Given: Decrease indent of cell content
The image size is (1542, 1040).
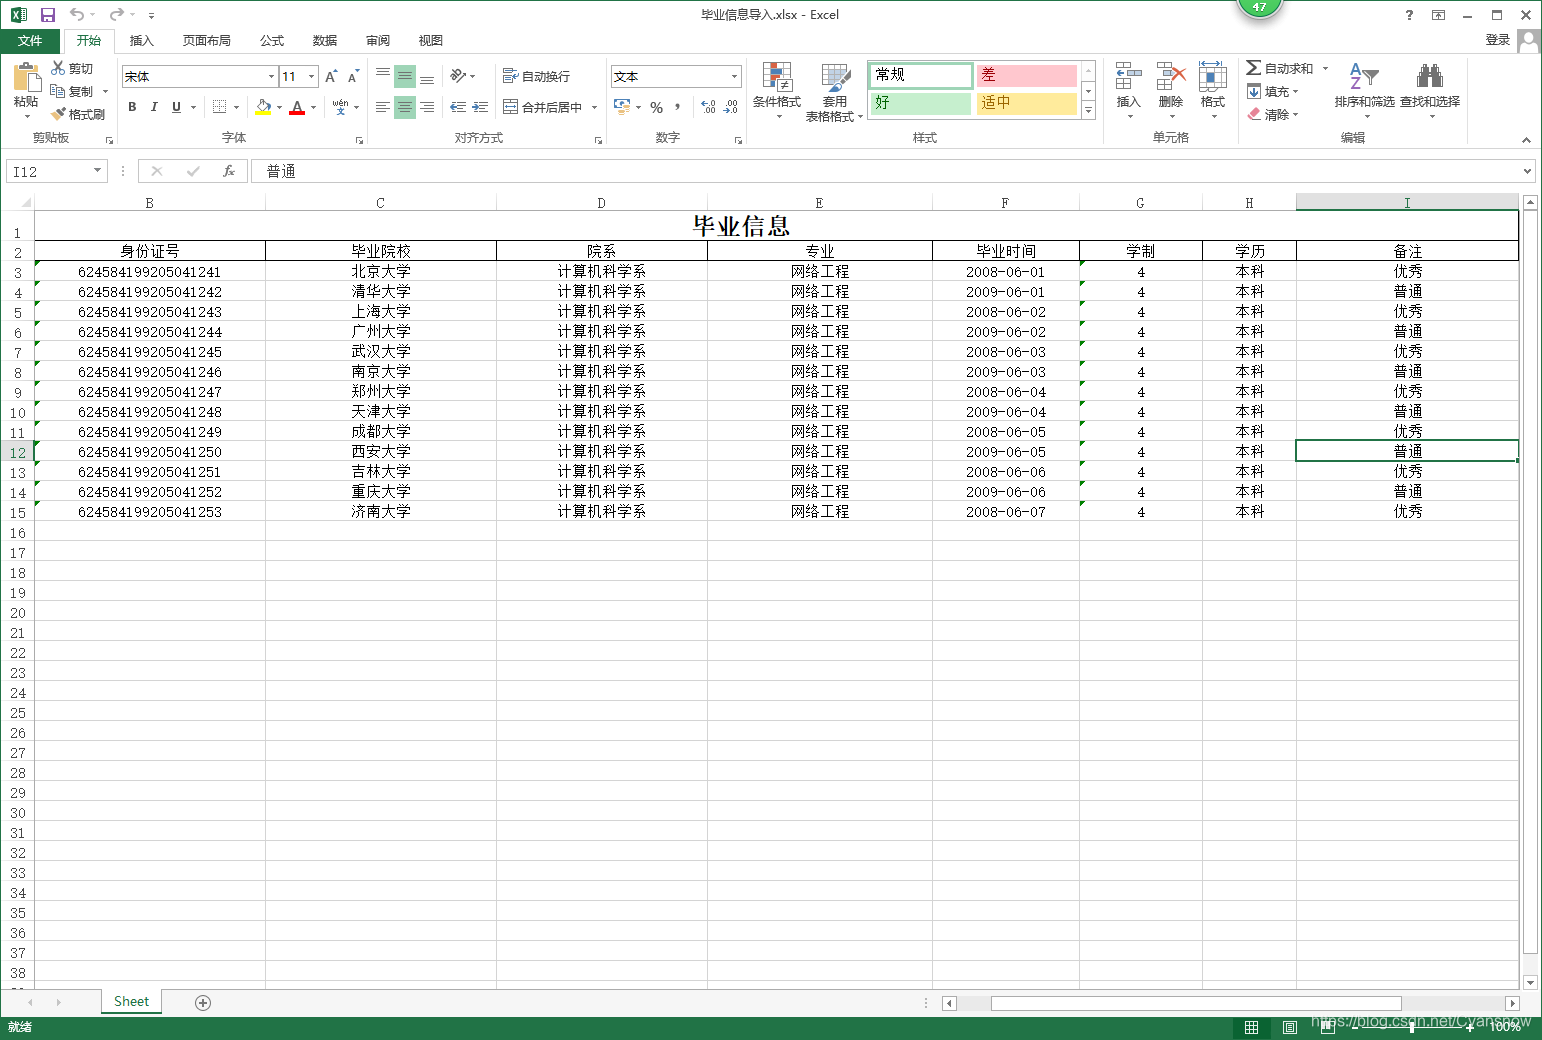Looking at the screenshot, I should [458, 107].
